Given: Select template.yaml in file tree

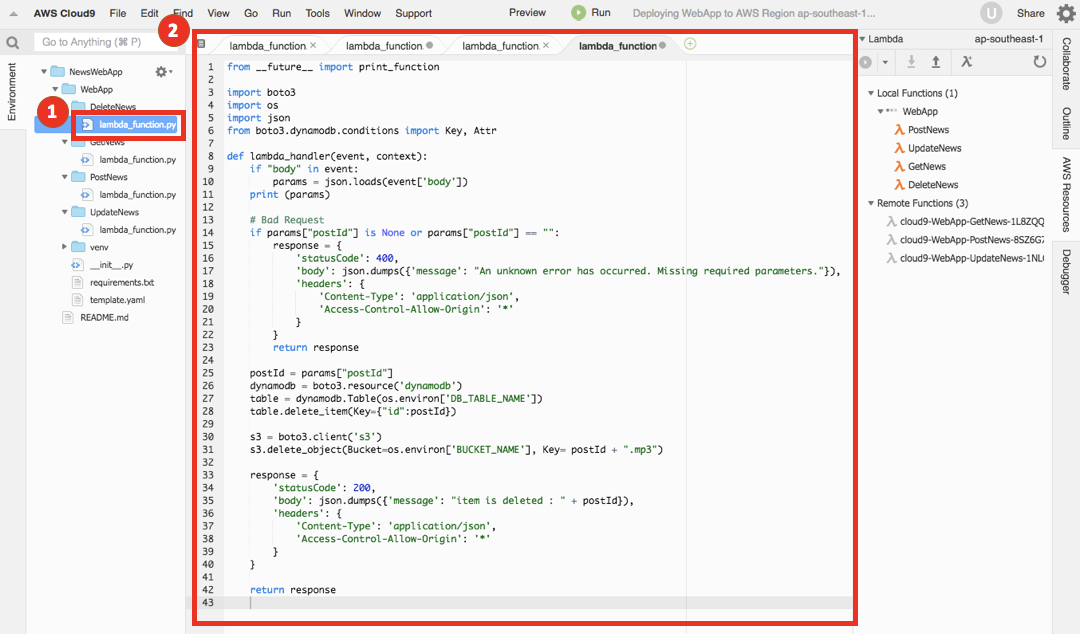Looking at the screenshot, I should point(117,300).
